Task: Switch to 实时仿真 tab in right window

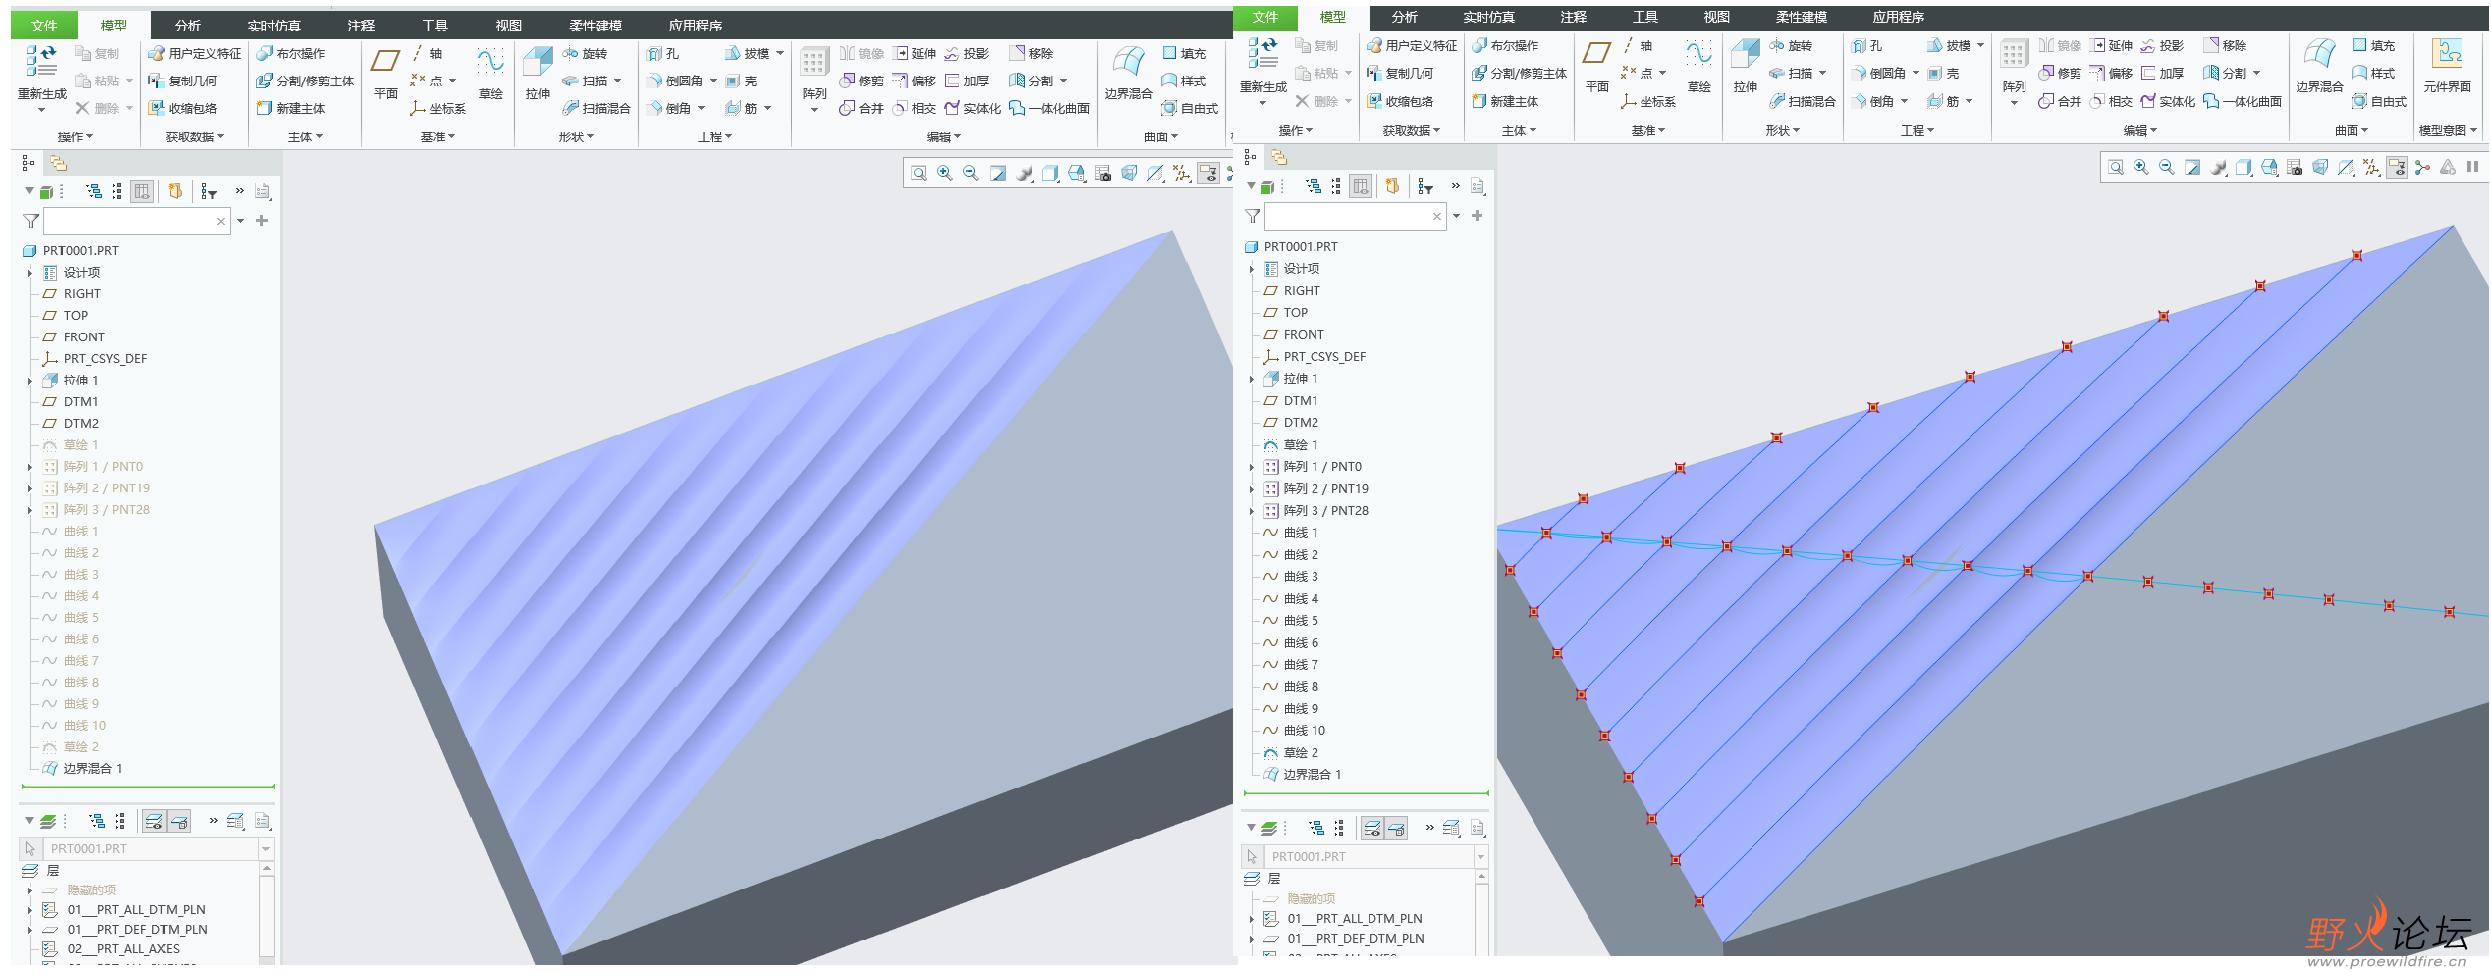Action: pyautogui.click(x=1489, y=17)
